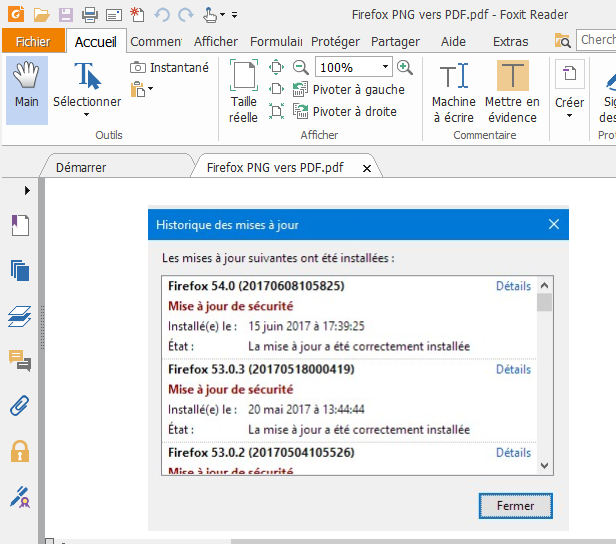The image size is (616, 544).
Task: Click the zoom in magnifier icon
Action: (405, 67)
